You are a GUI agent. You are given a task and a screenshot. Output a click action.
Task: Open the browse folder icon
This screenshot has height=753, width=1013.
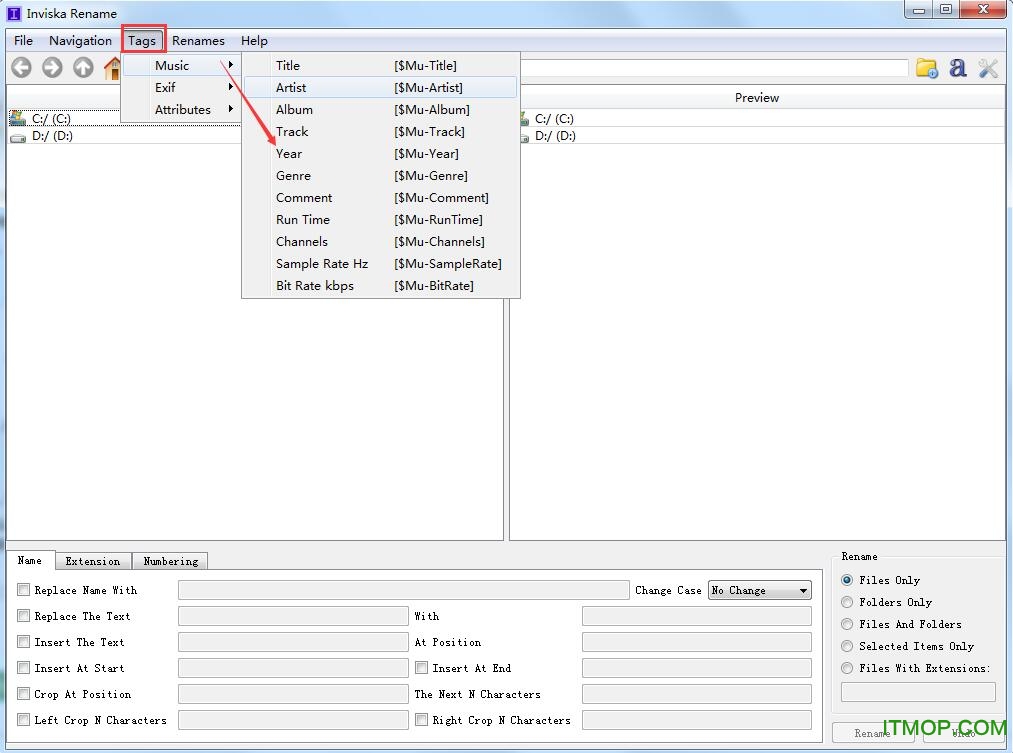[926, 68]
